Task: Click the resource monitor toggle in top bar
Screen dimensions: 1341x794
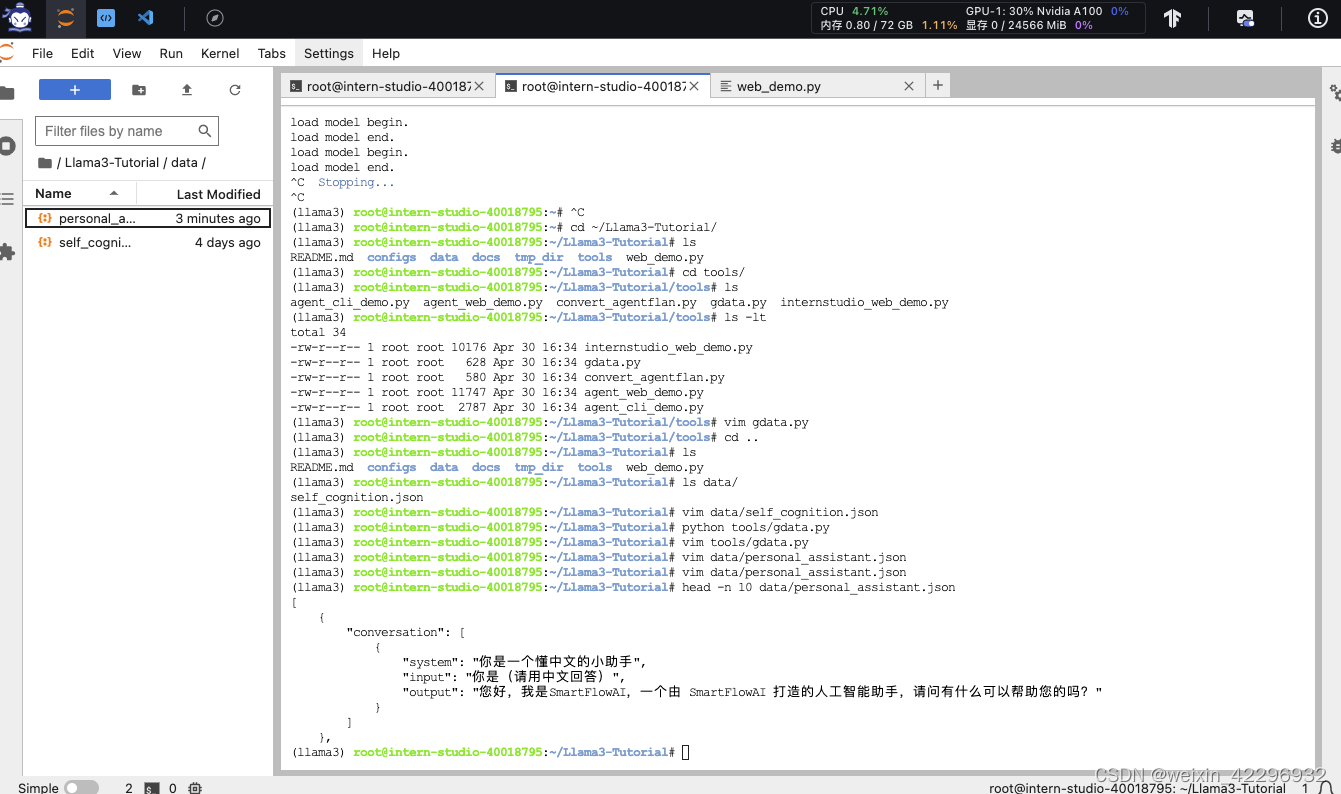Action: point(1245,17)
